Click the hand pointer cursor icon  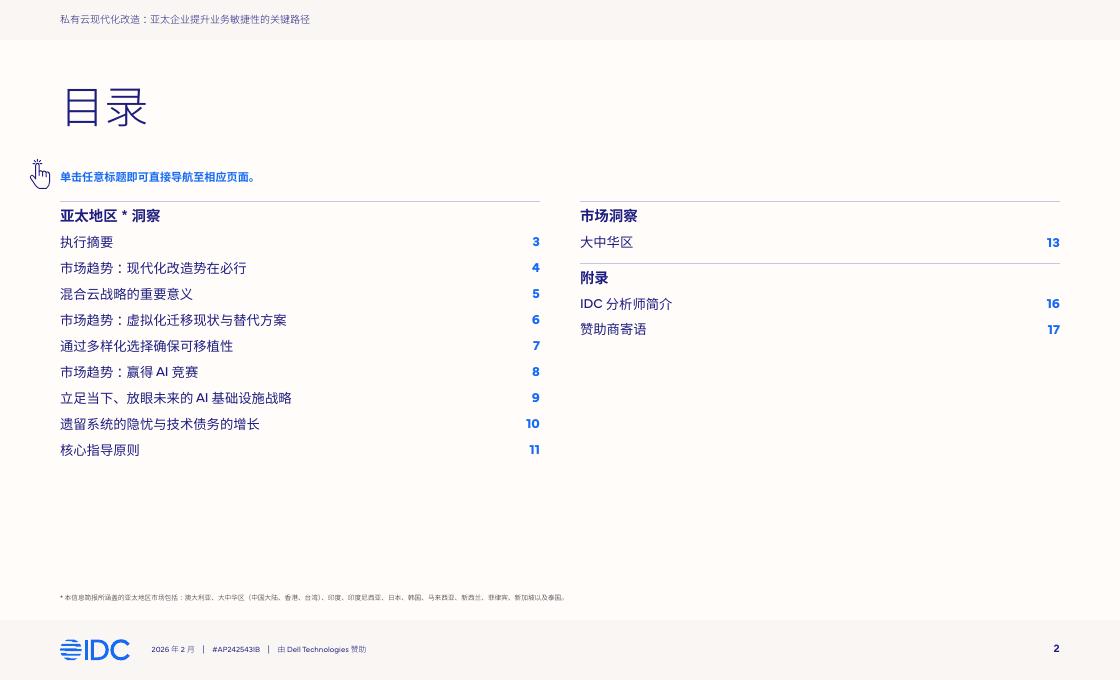tap(40, 174)
